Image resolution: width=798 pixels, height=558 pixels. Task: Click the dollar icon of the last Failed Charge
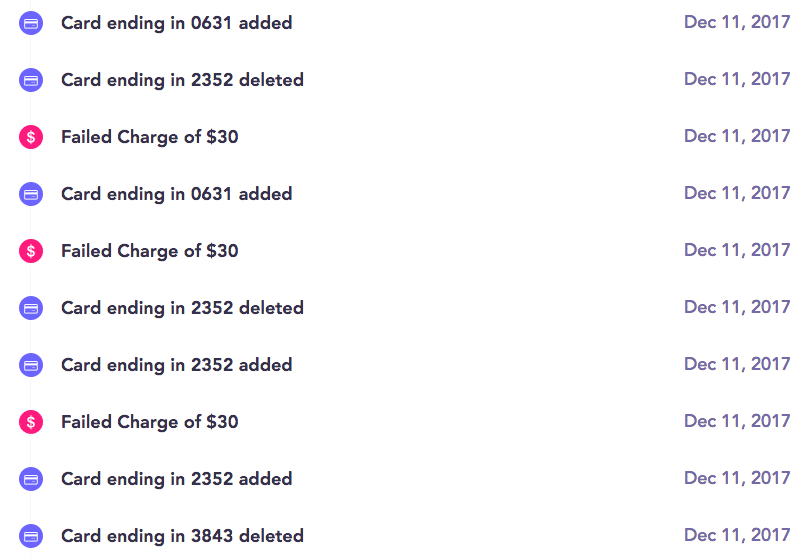pos(31,422)
